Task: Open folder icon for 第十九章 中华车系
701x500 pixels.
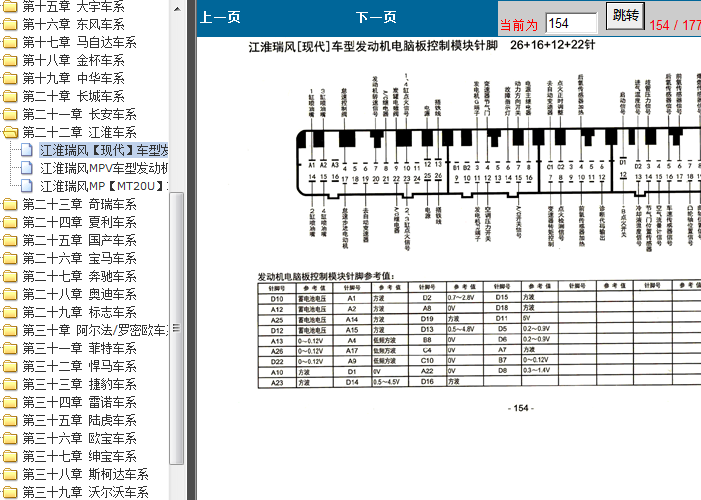Action: (x=10, y=78)
